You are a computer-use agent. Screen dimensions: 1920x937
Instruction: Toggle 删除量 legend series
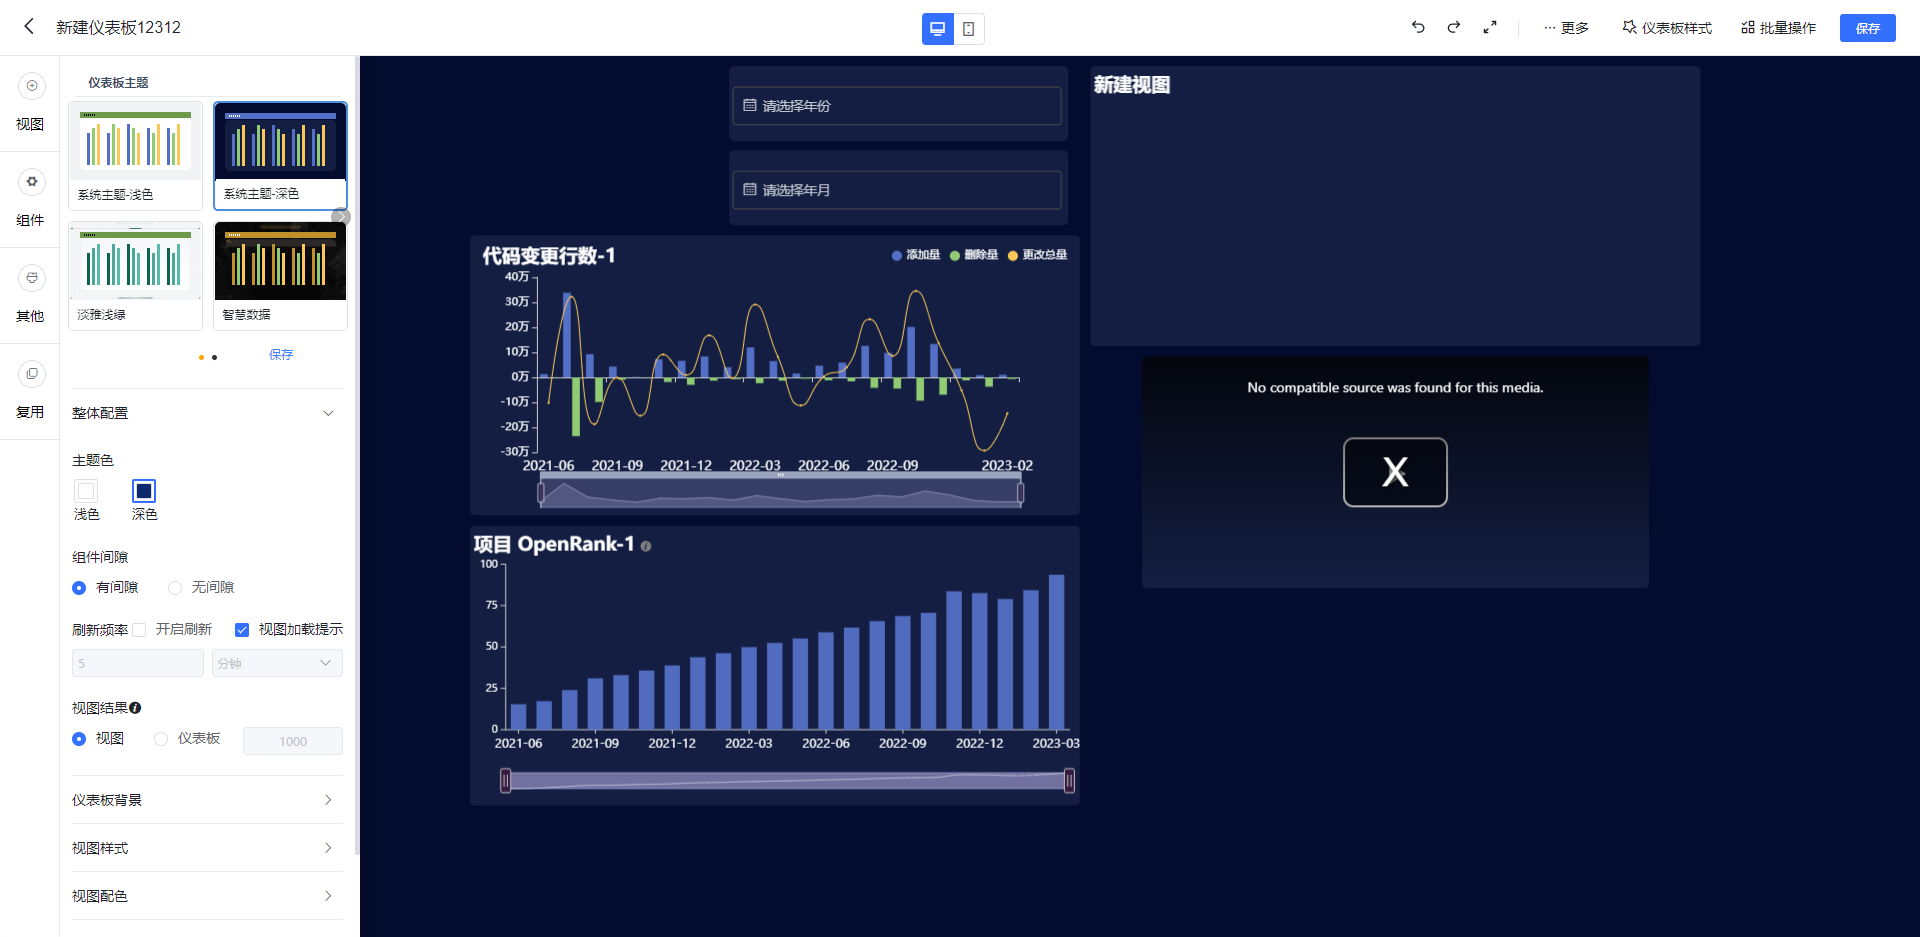pos(974,255)
